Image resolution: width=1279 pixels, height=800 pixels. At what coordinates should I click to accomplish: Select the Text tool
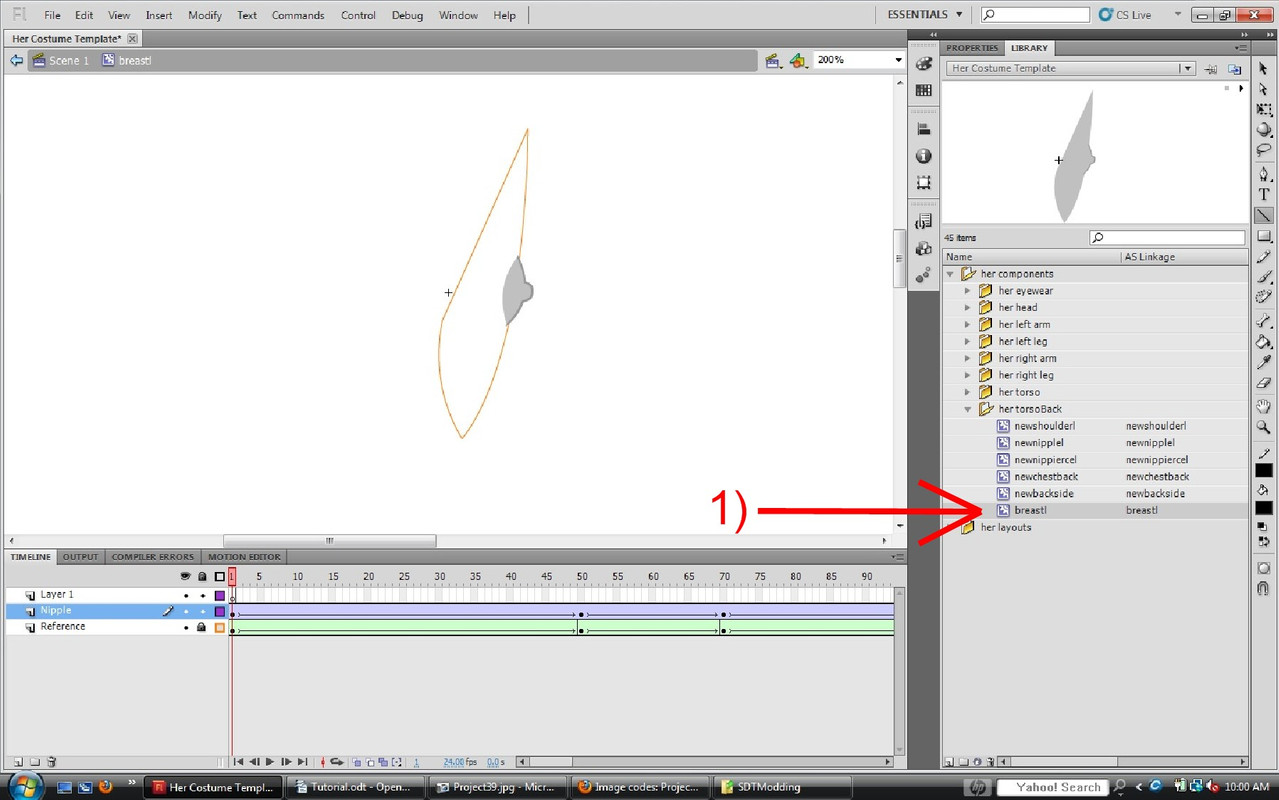point(1264,194)
